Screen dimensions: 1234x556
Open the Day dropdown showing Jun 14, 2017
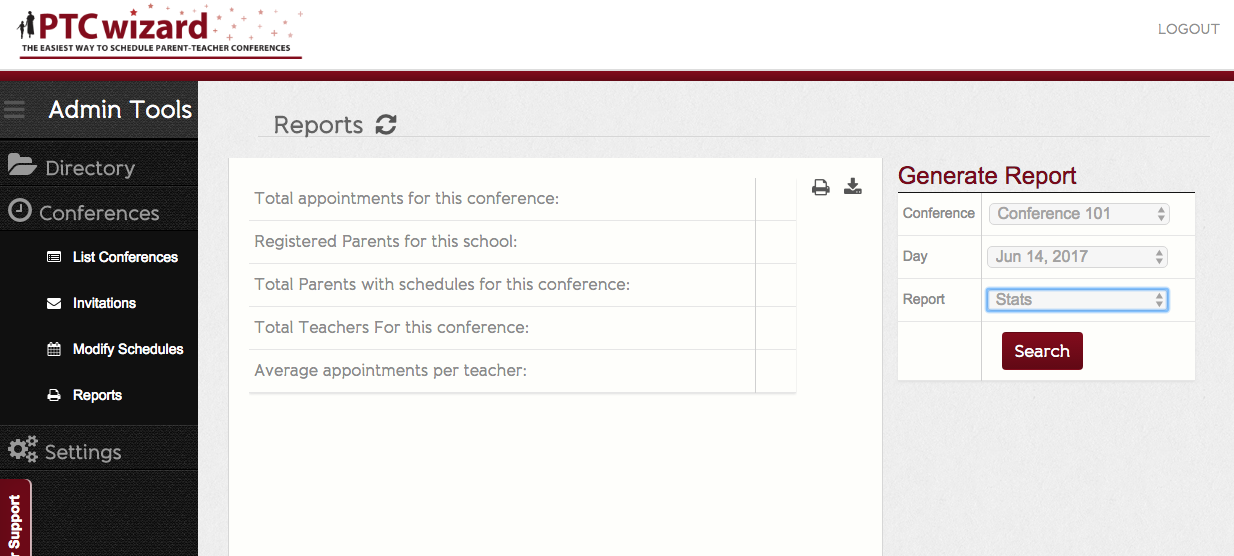pyautogui.click(x=1078, y=256)
